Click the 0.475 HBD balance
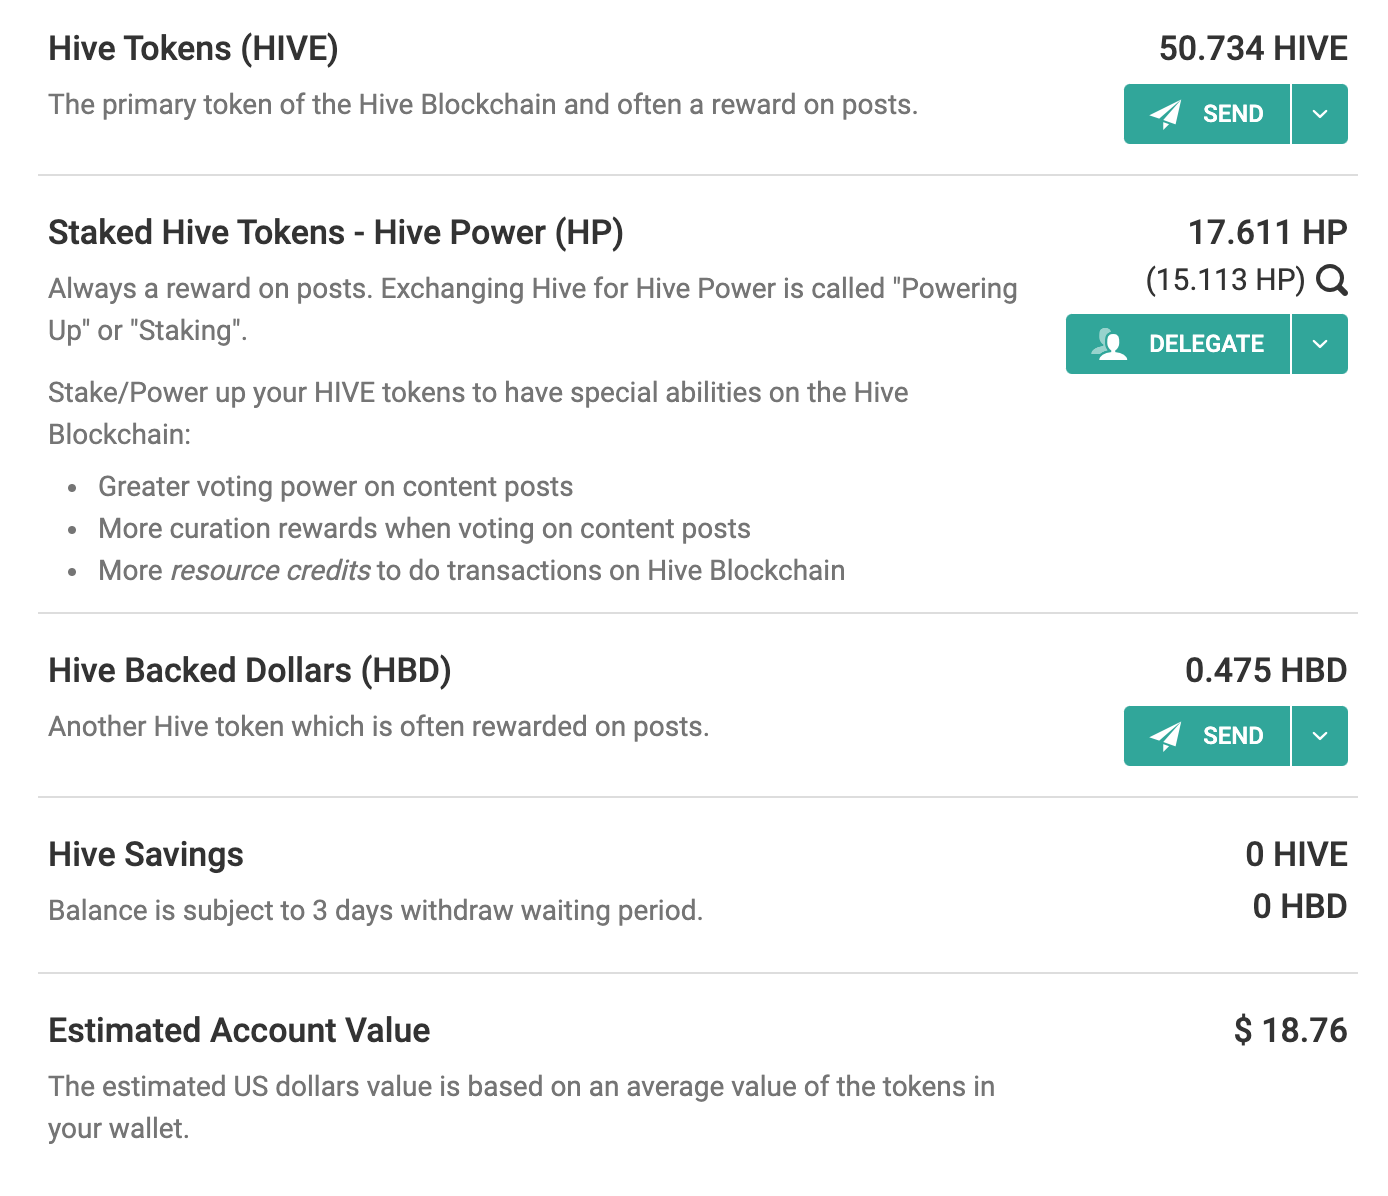 coord(1266,670)
